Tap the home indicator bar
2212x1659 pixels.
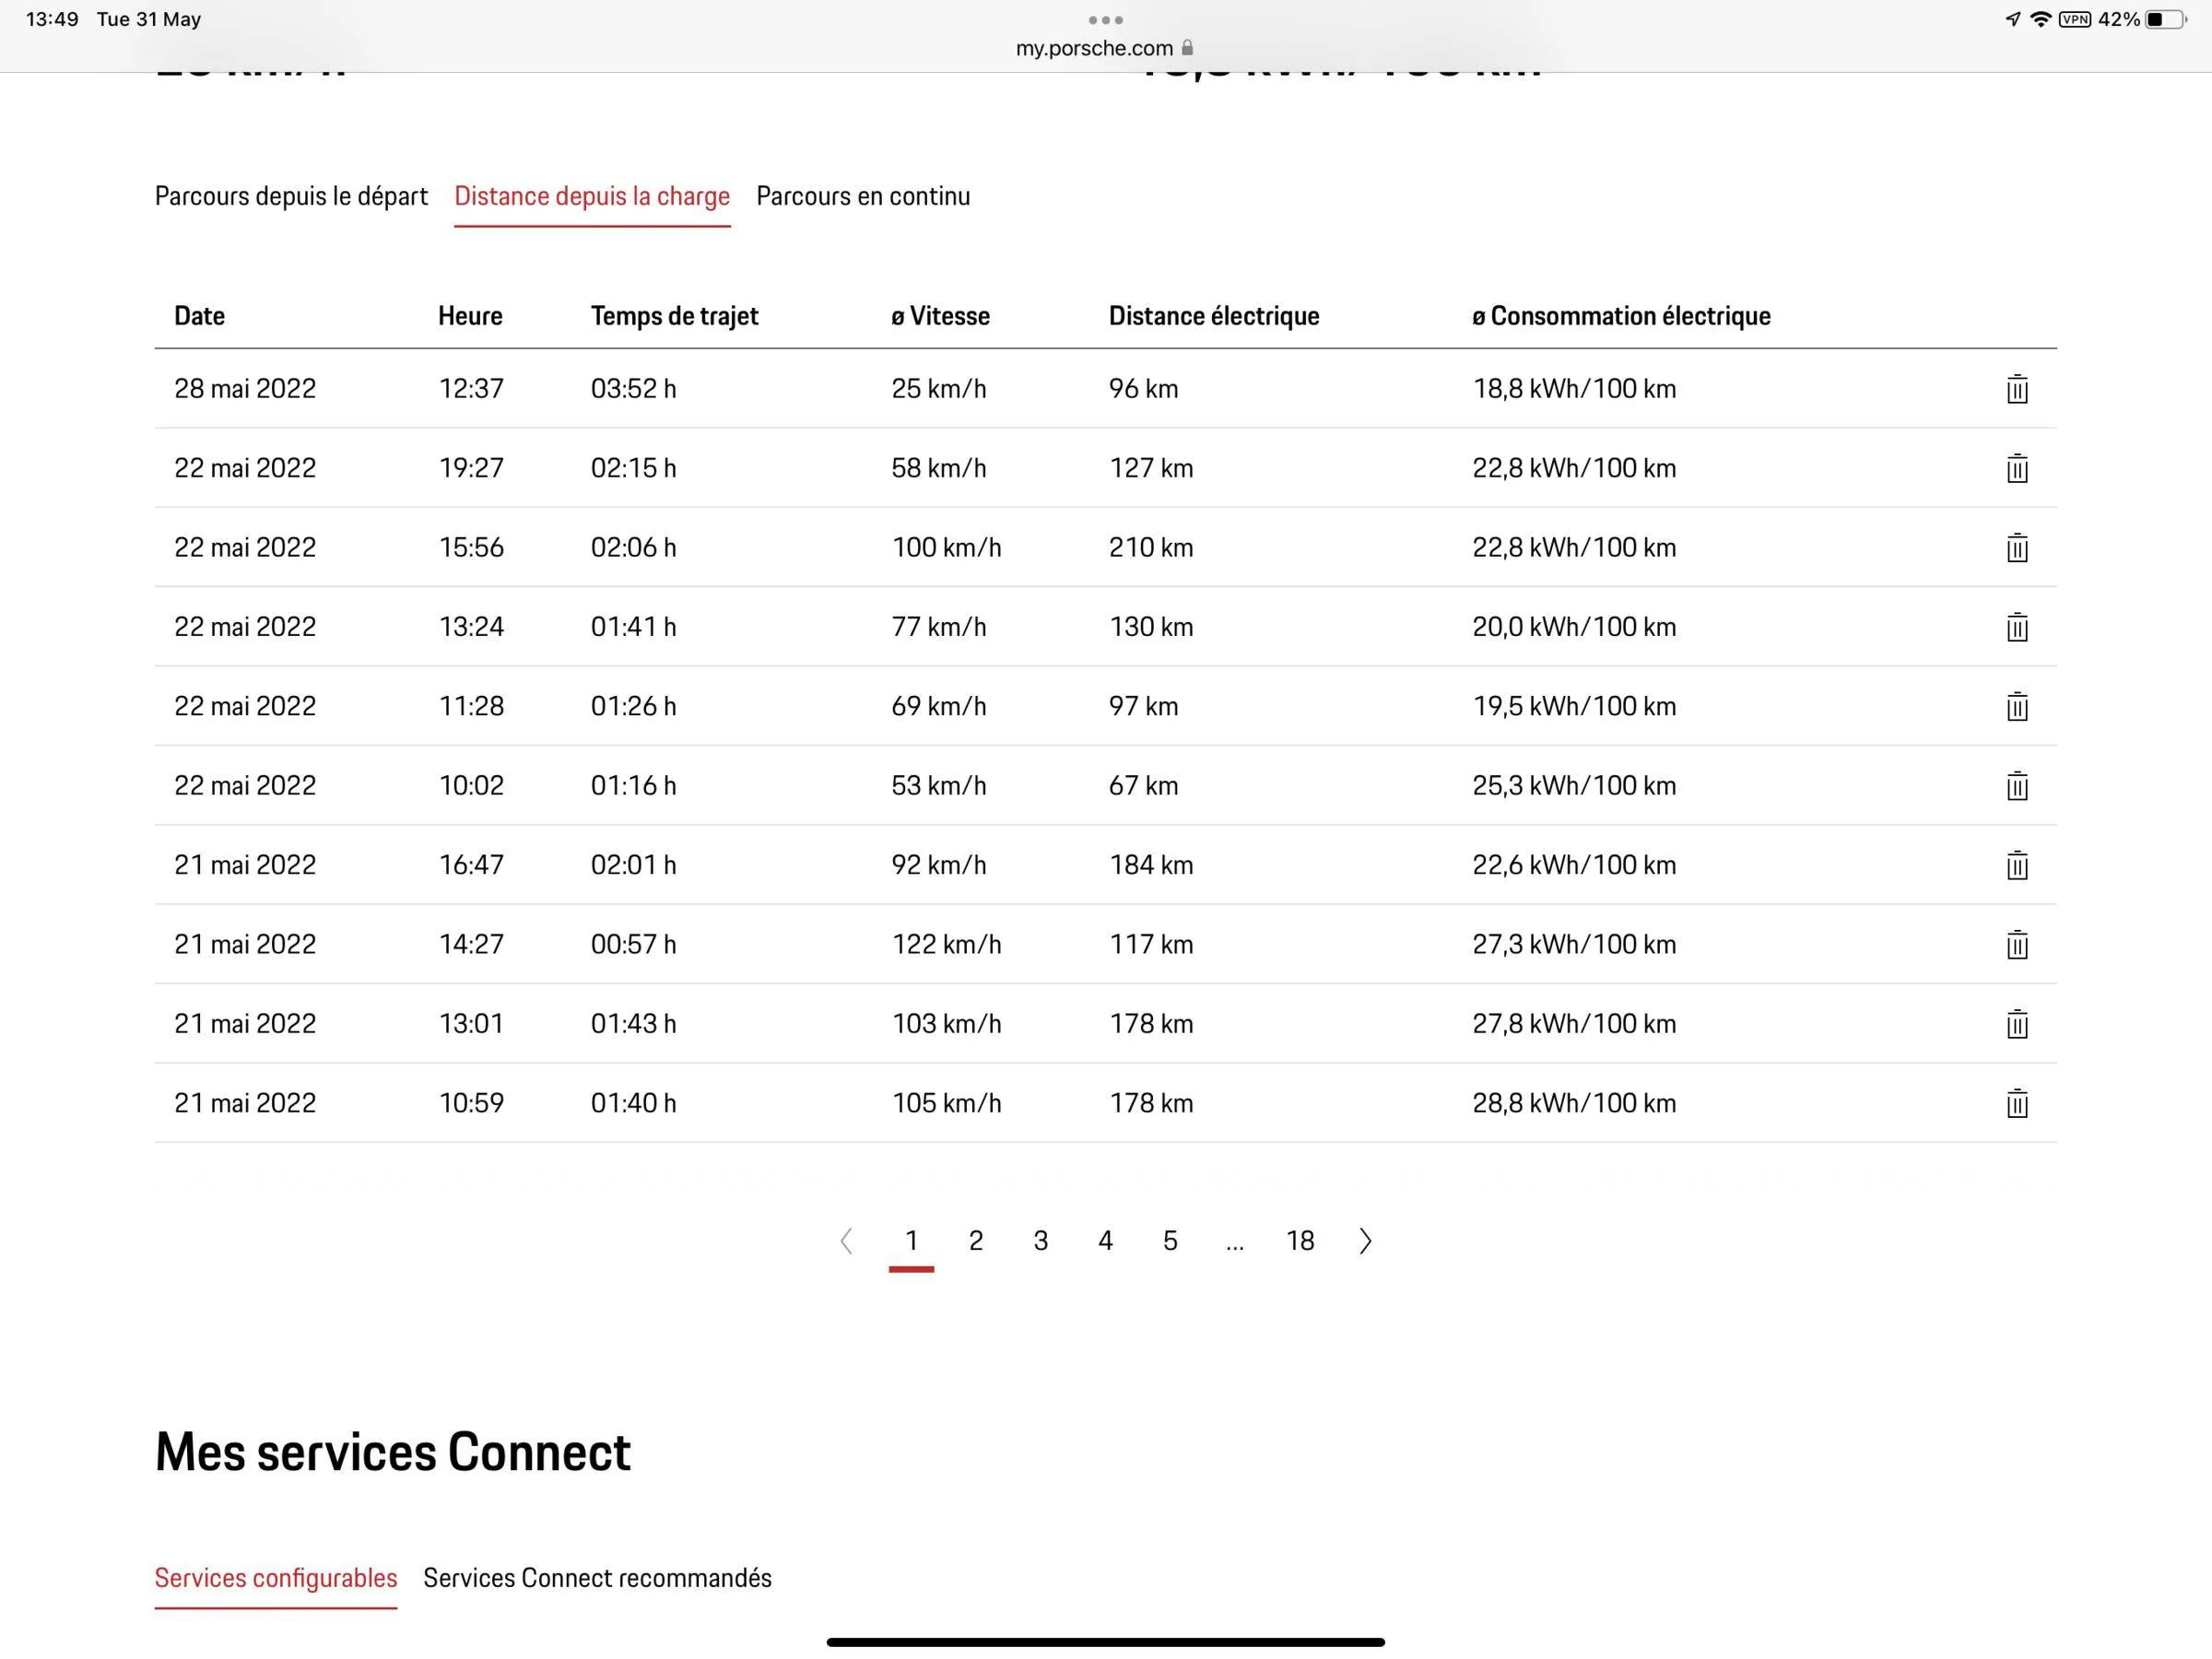[1105, 1642]
